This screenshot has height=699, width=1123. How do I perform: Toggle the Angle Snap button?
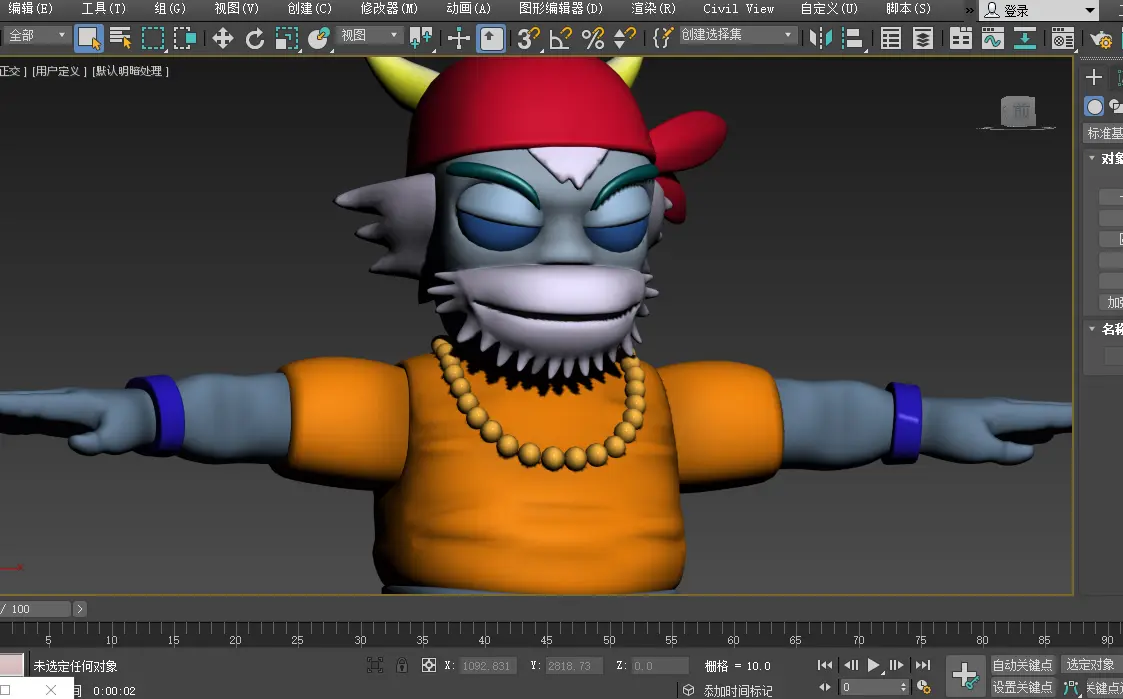coord(560,39)
